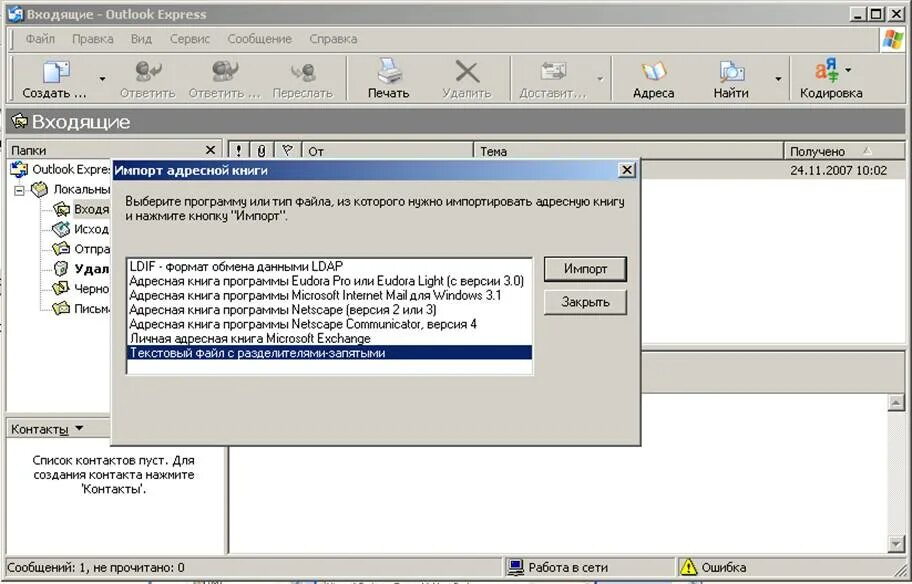Viewport: 912px width, 584px height.
Task: Open the Письма folder in tree
Action: 81,308
